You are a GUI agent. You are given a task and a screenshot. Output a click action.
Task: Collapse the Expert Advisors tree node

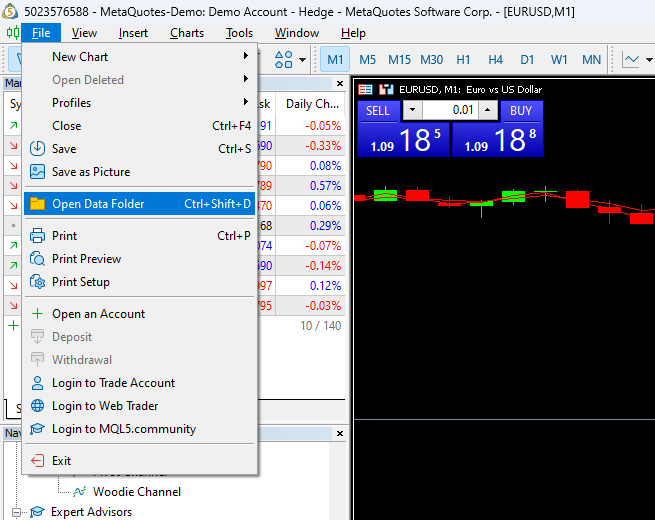pyautogui.click(x=16, y=512)
